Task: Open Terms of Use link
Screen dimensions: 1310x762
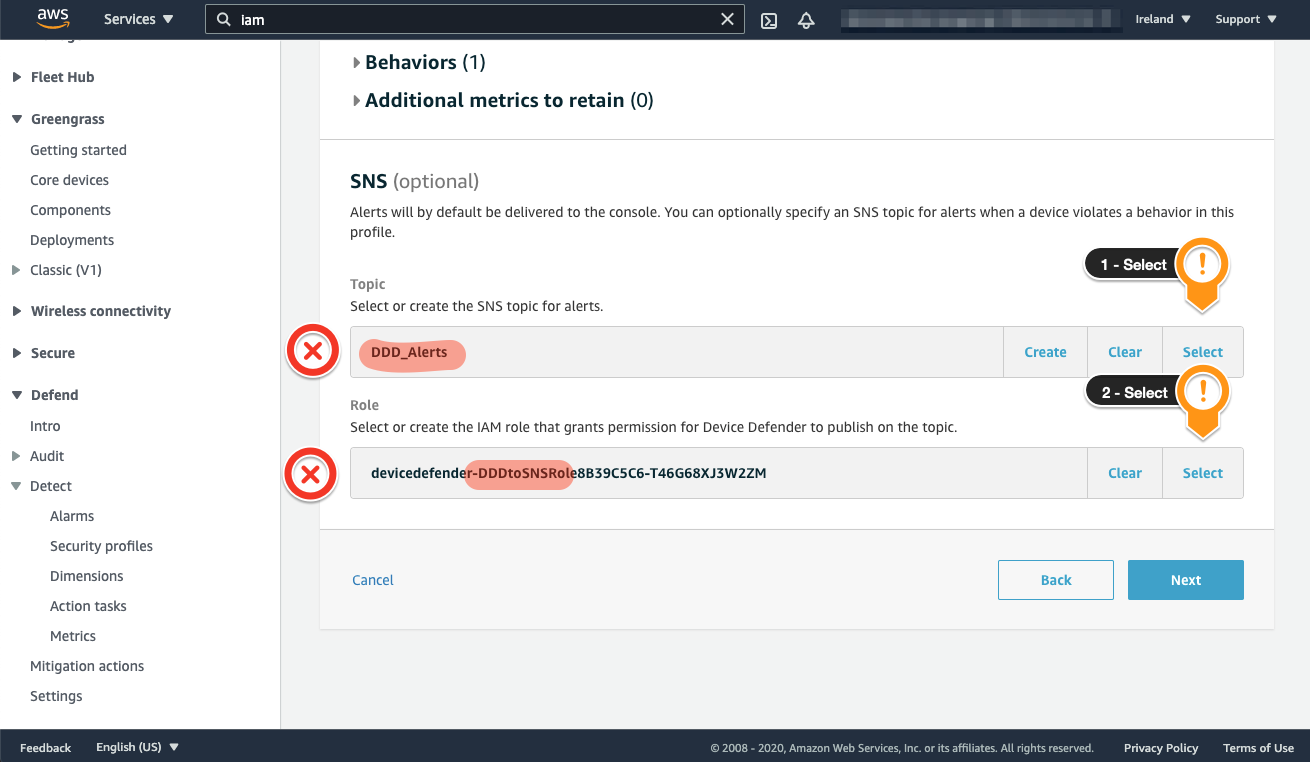Action: (1258, 747)
